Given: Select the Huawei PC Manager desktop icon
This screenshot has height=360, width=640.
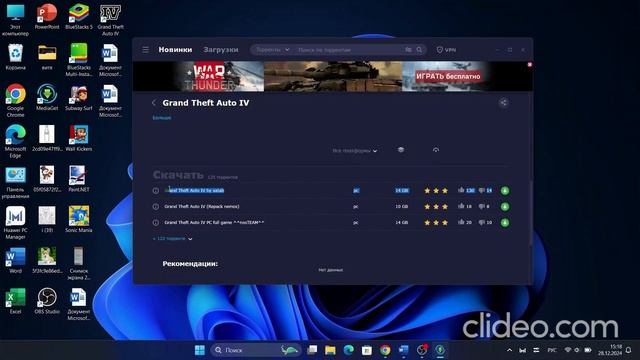Looking at the screenshot, I should pos(16,222).
